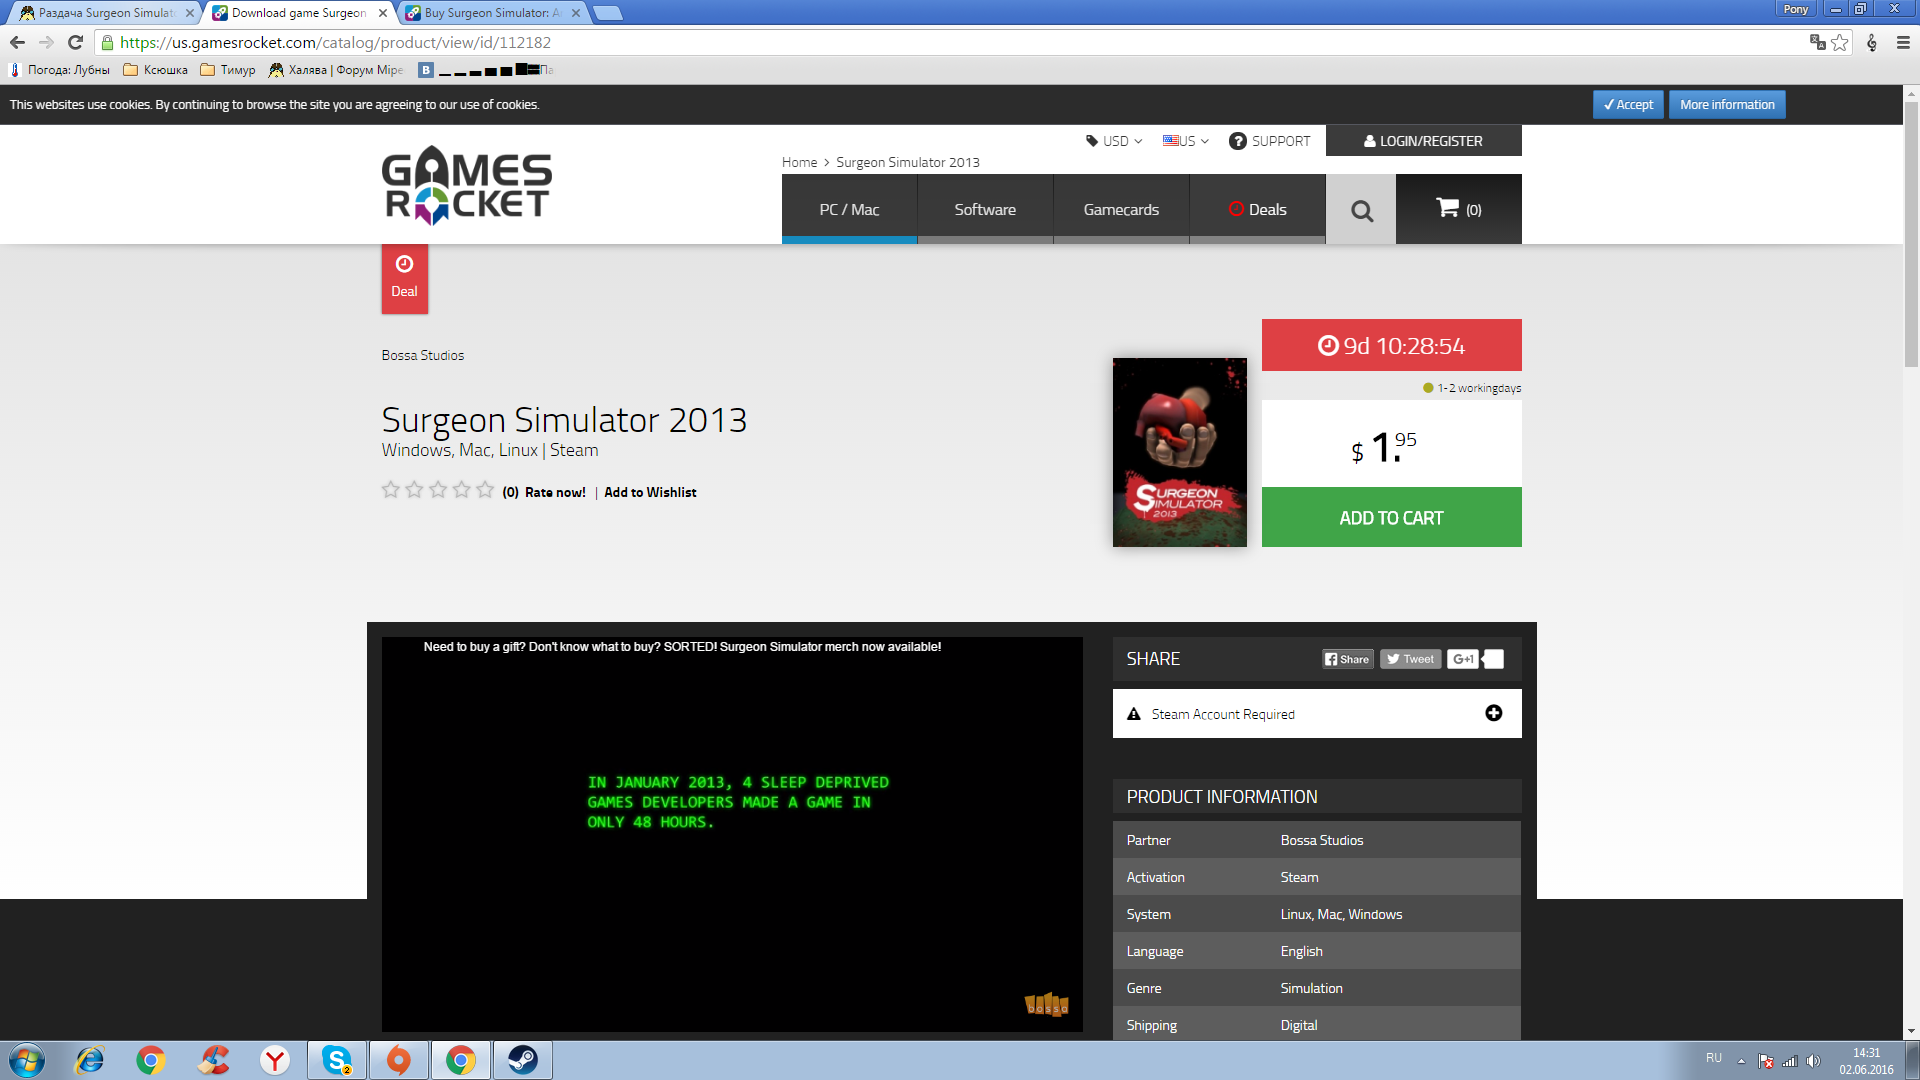Viewport: 1920px width, 1080px height.
Task: Click the Support question mark icon
Action: pyautogui.click(x=1237, y=141)
